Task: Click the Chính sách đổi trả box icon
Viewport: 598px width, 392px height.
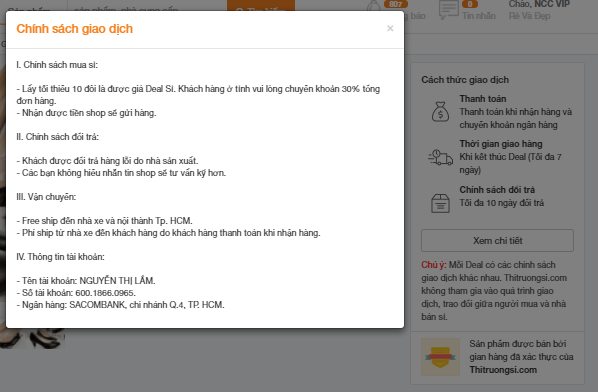Action: [x=440, y=203]
